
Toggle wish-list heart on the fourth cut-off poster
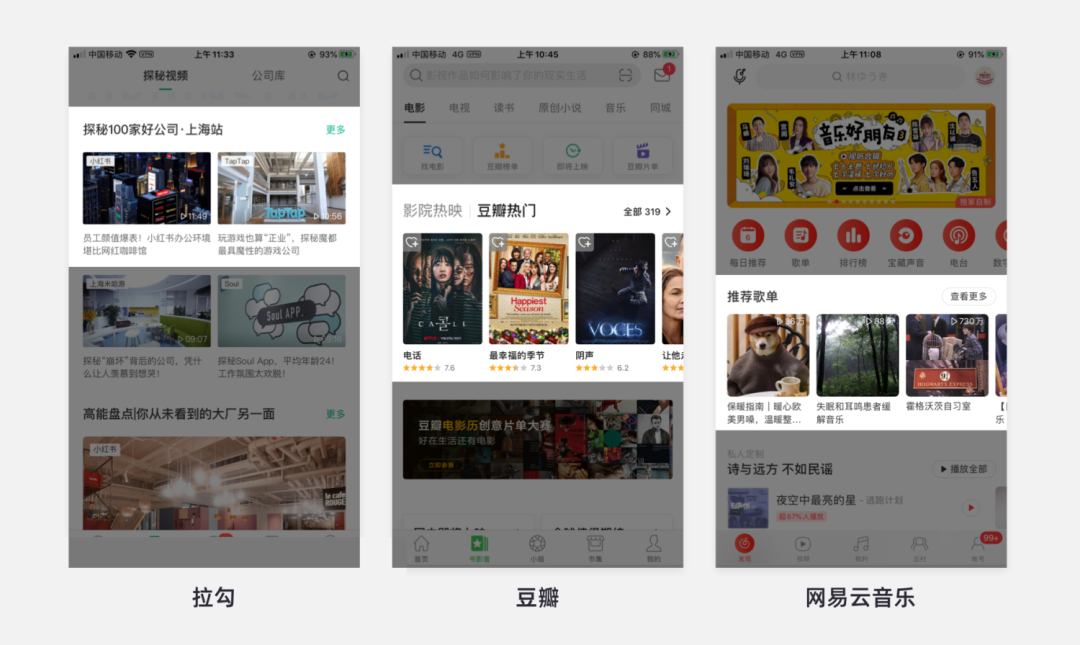point(670,242)
